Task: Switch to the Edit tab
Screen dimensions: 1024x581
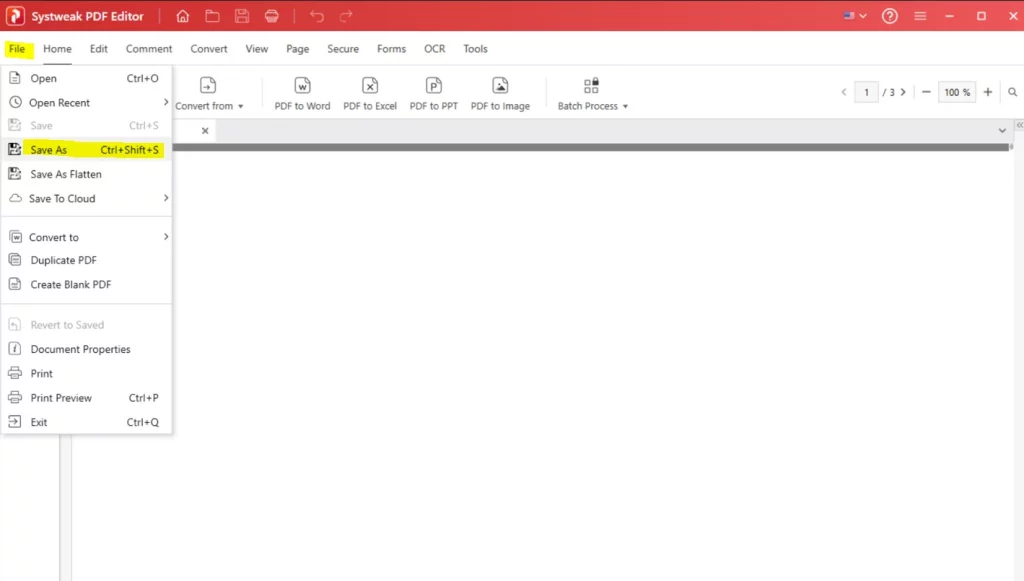Action: pyautogui.click(x=99, y=49)
